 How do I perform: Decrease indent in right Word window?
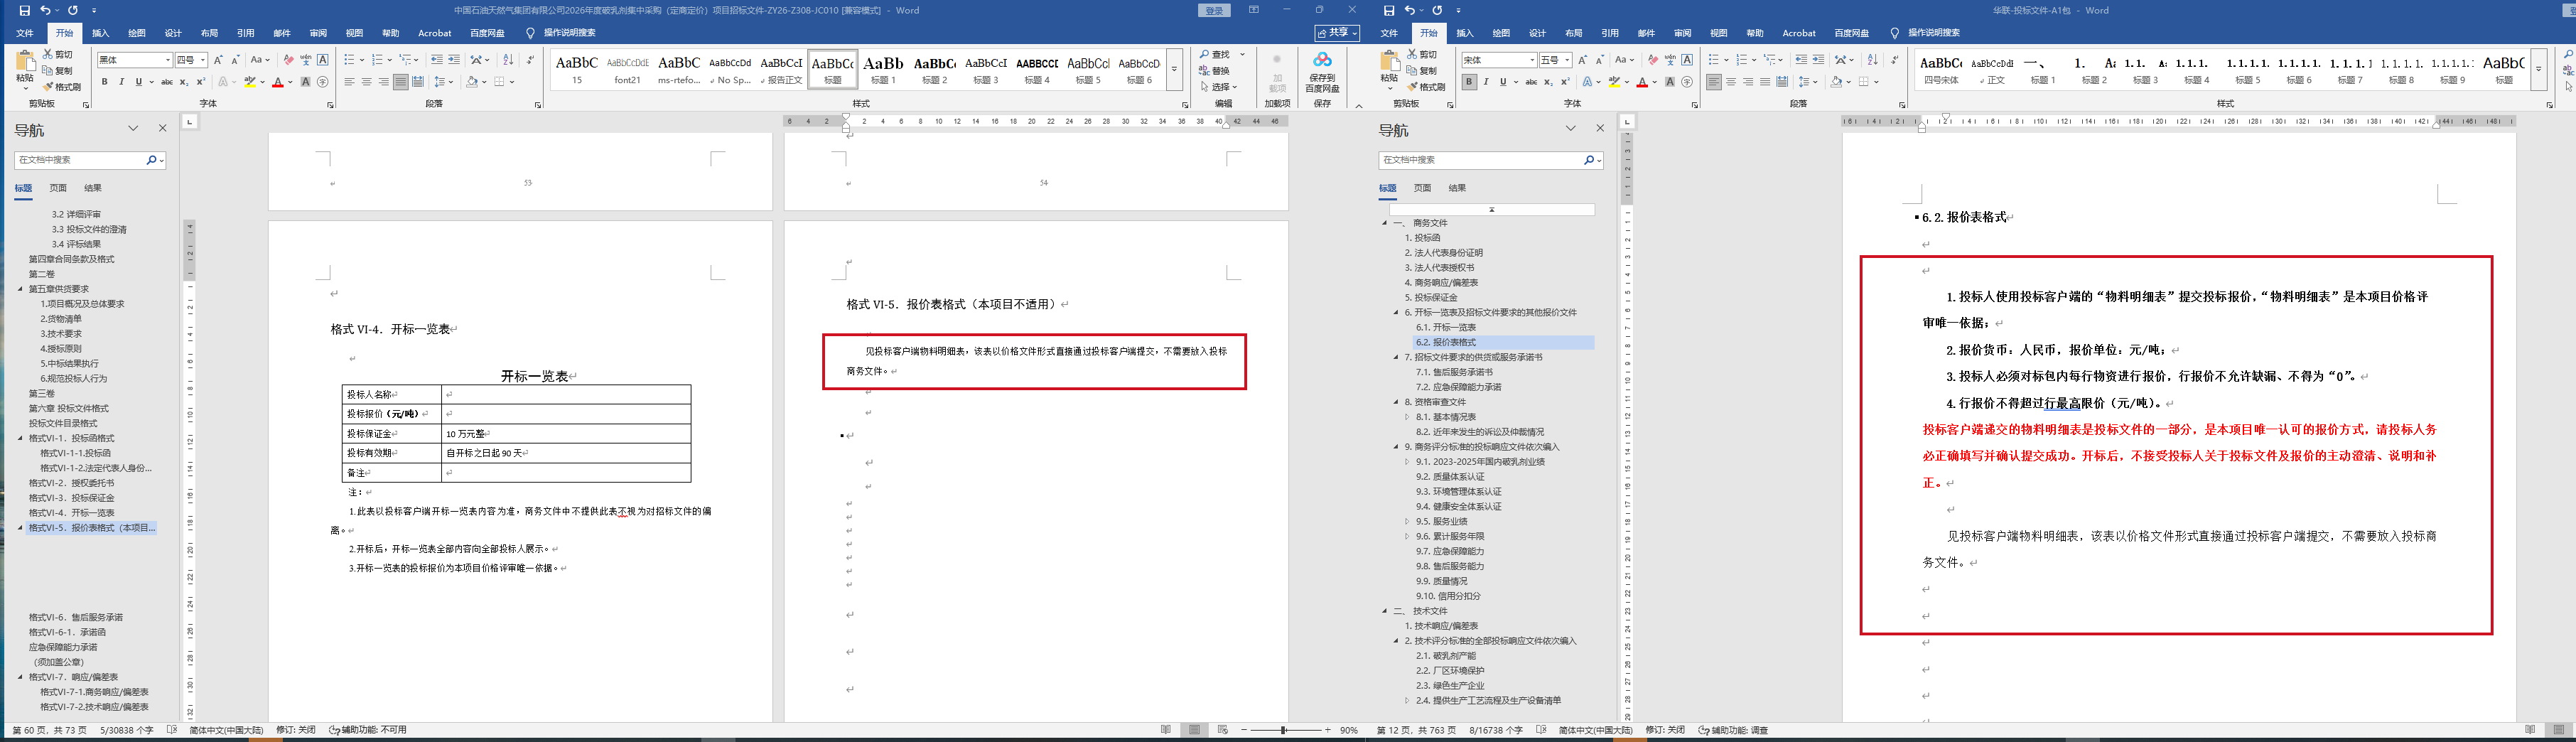[1801, 60]
